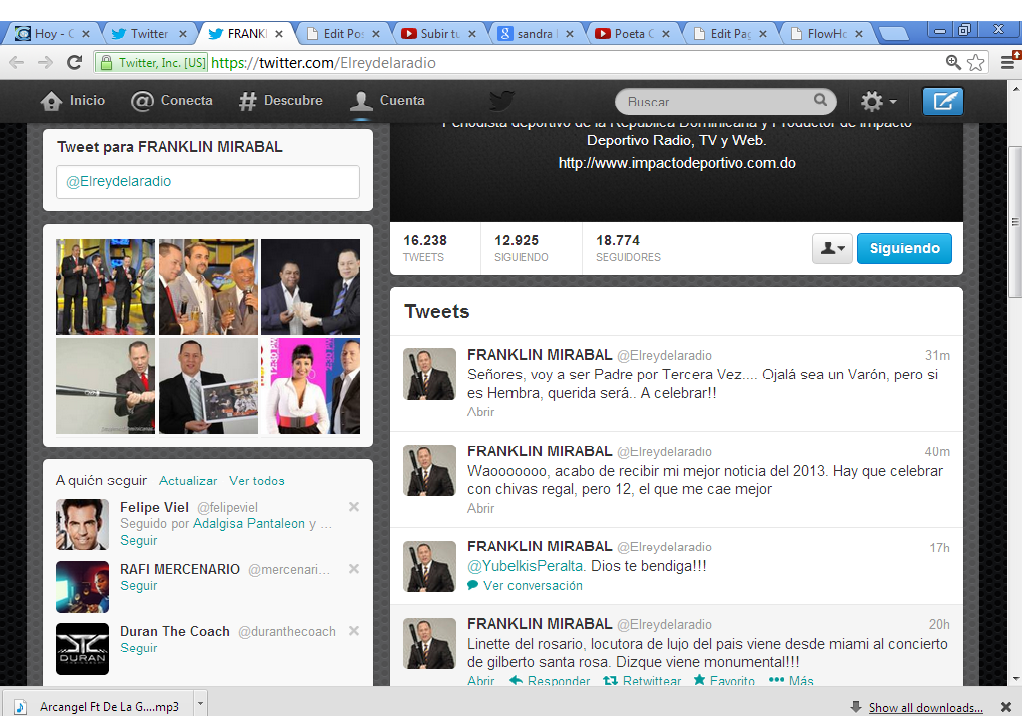Click the search magnifier in Buscar box
The height and width of the screenshot is (716, 1022).
pyautogui.click(x=820, y=100)
